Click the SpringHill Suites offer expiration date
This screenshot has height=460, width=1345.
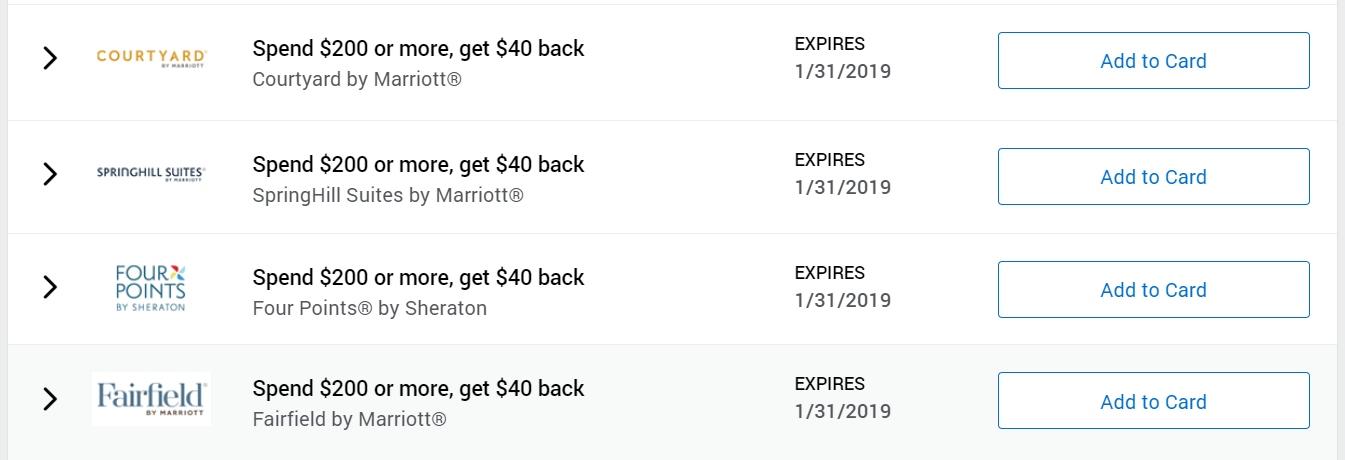click(842, 187)
